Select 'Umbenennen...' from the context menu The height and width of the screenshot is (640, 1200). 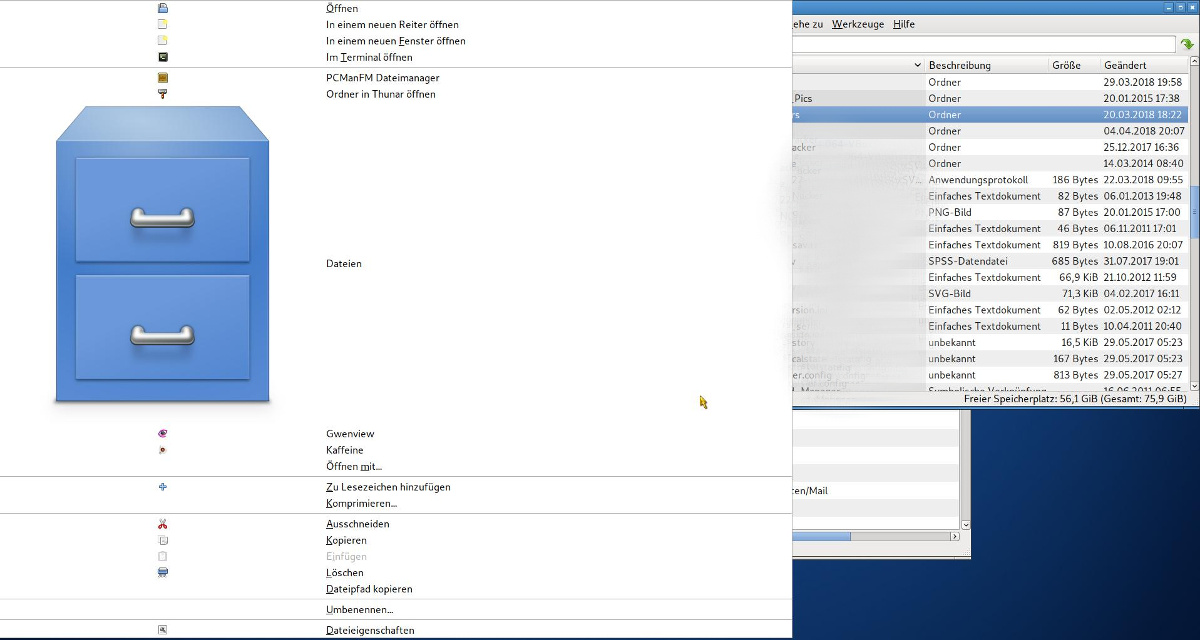(x=359, y=610)
